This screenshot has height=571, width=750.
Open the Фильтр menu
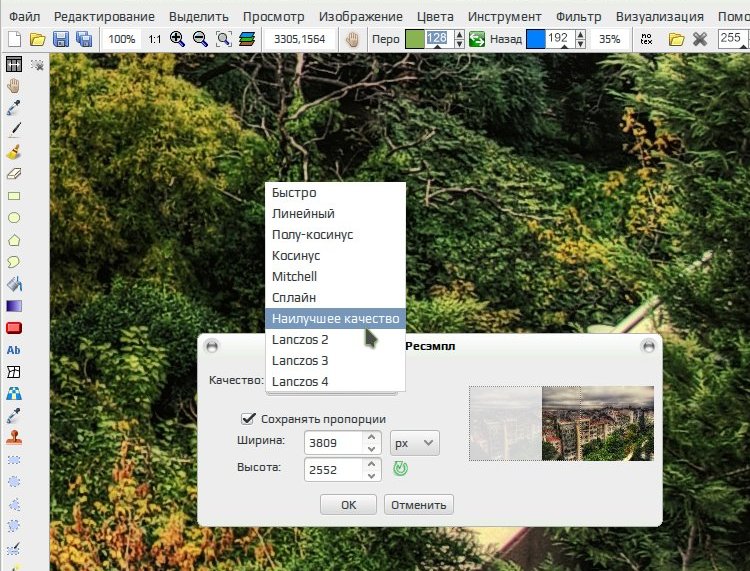coord(578,16)
